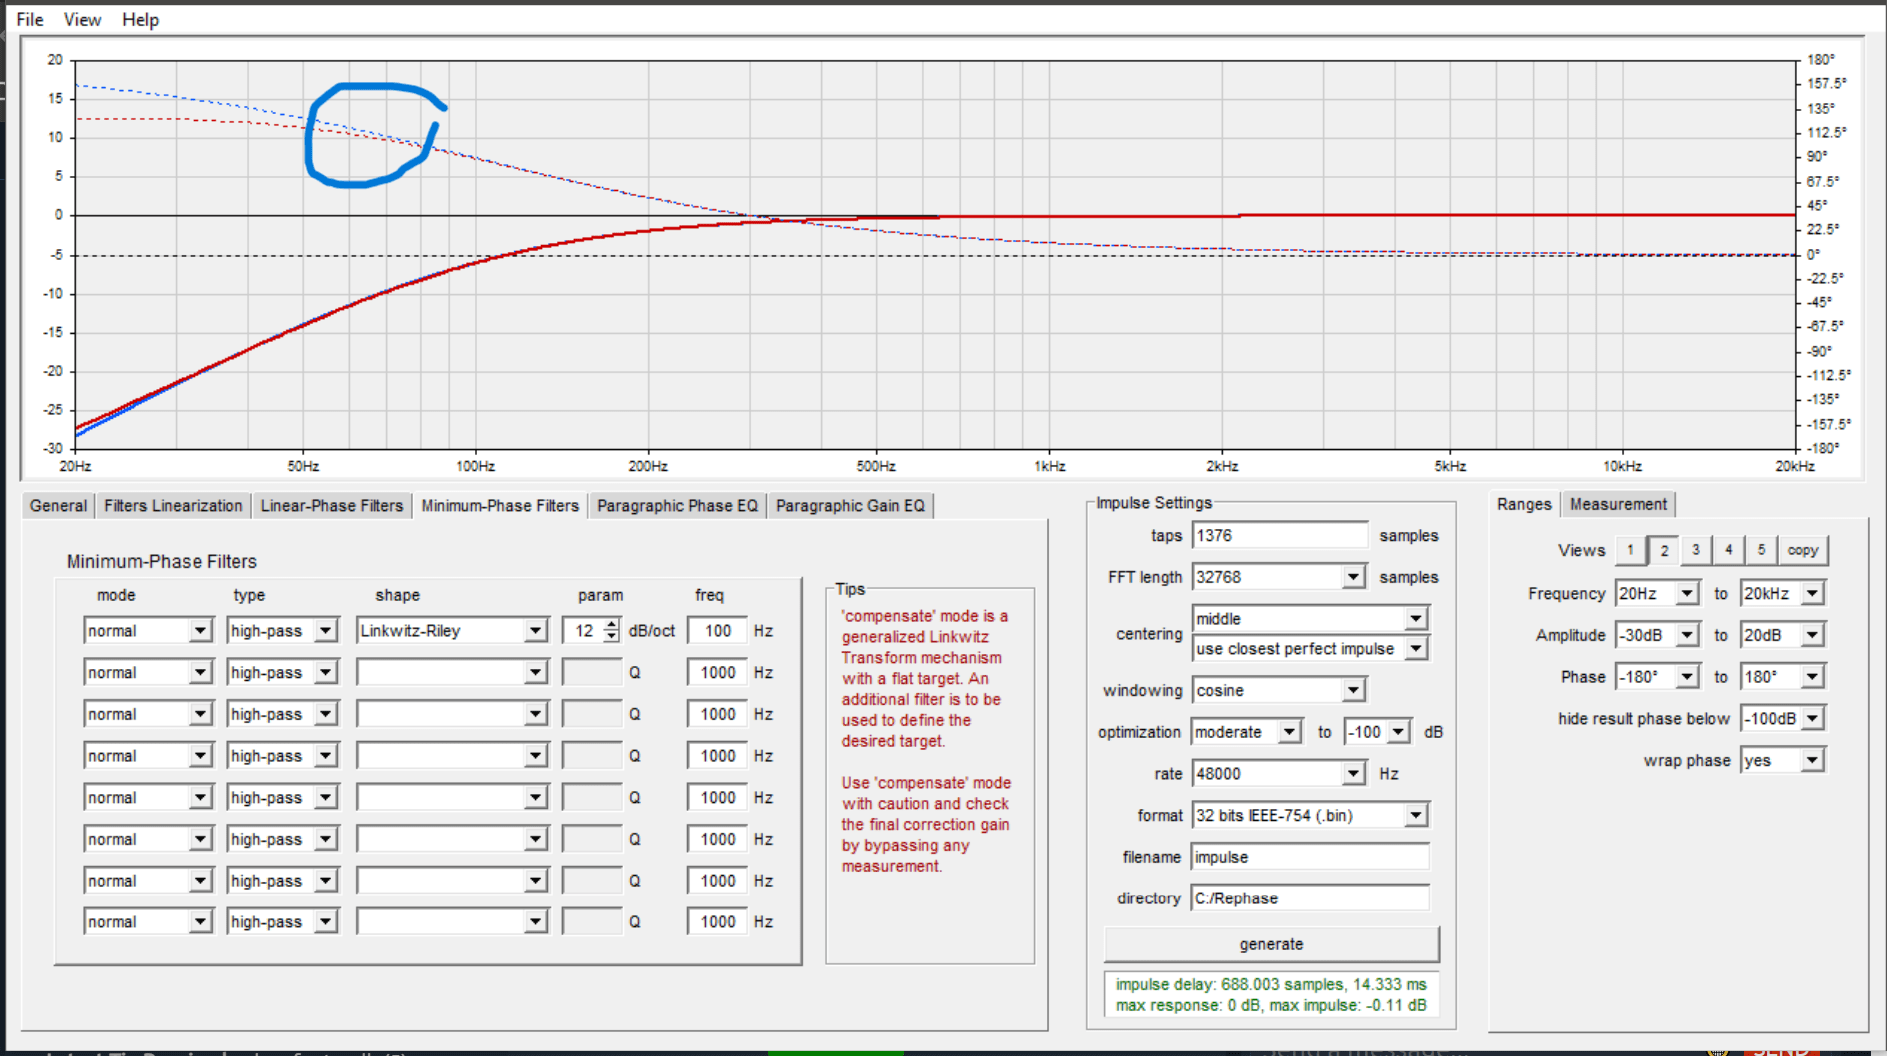Click the 'compensate' mode tip text
This screenshot has width=1887, height=1056.
pyautogui.click(x=925, y=679)
